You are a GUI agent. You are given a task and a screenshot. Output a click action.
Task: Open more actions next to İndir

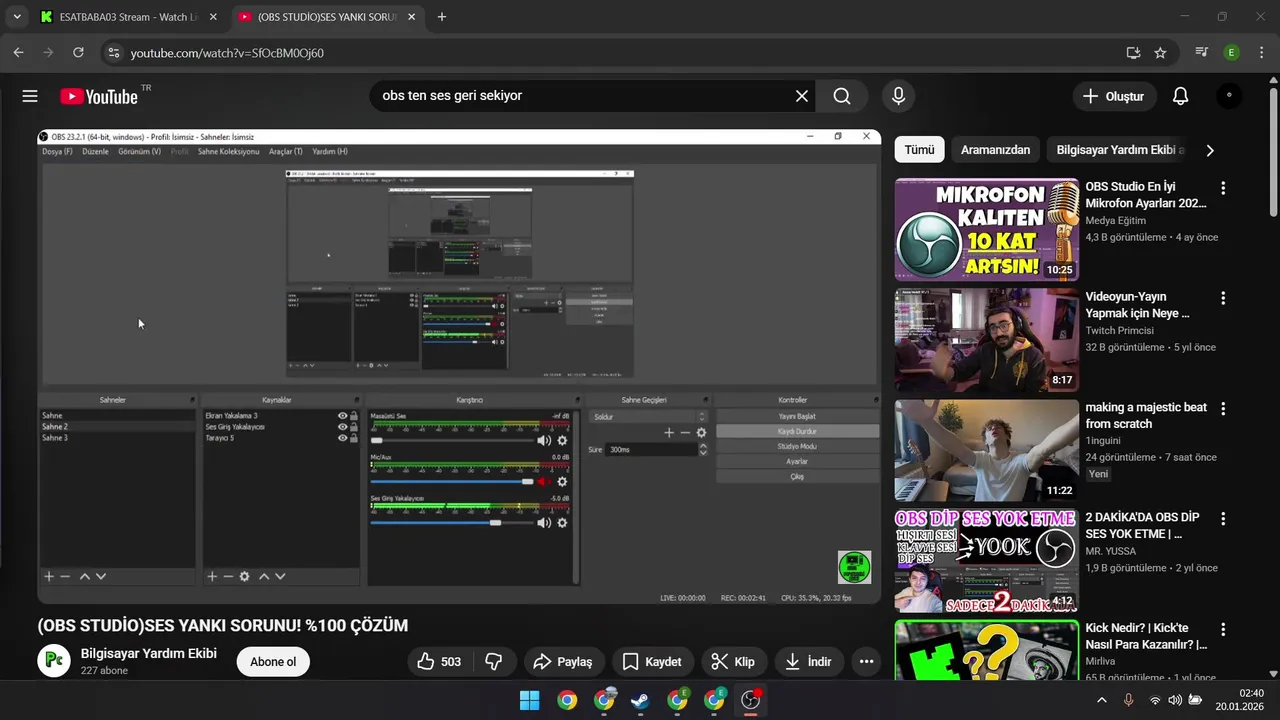click(866, 662)
